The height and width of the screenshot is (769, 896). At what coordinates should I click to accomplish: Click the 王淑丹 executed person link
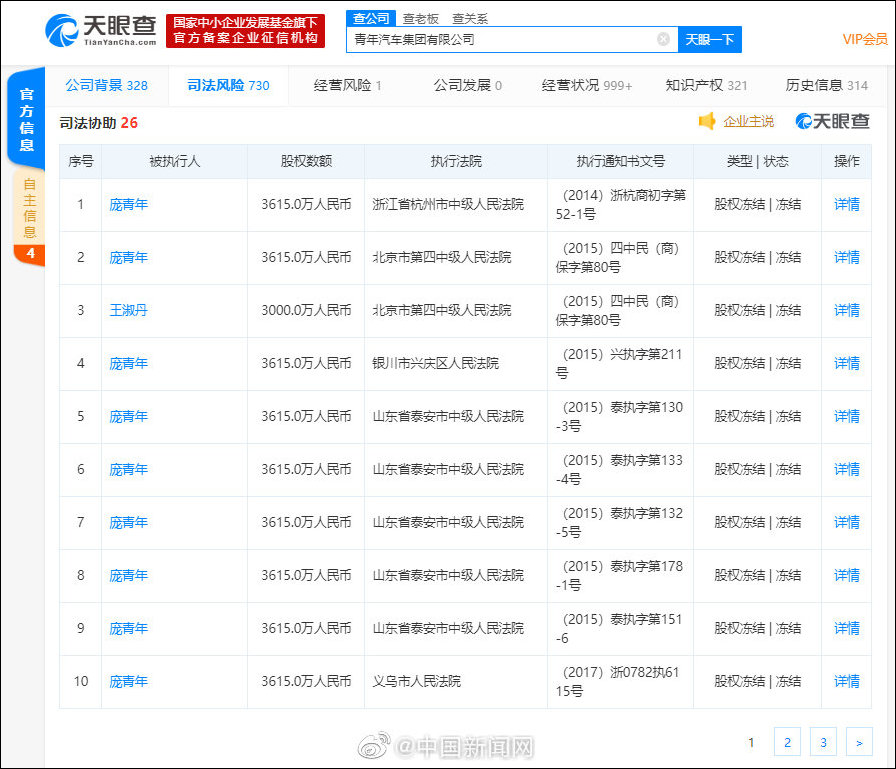click(x=128, y=310)
